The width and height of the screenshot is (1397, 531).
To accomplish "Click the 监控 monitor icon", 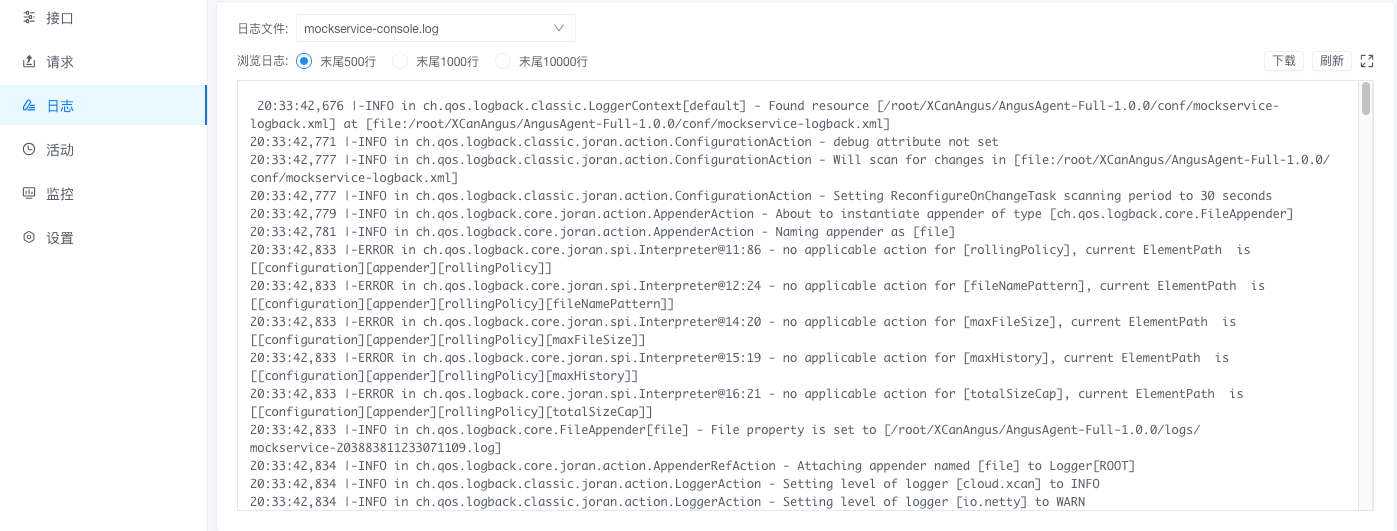I will pos(29,194).
